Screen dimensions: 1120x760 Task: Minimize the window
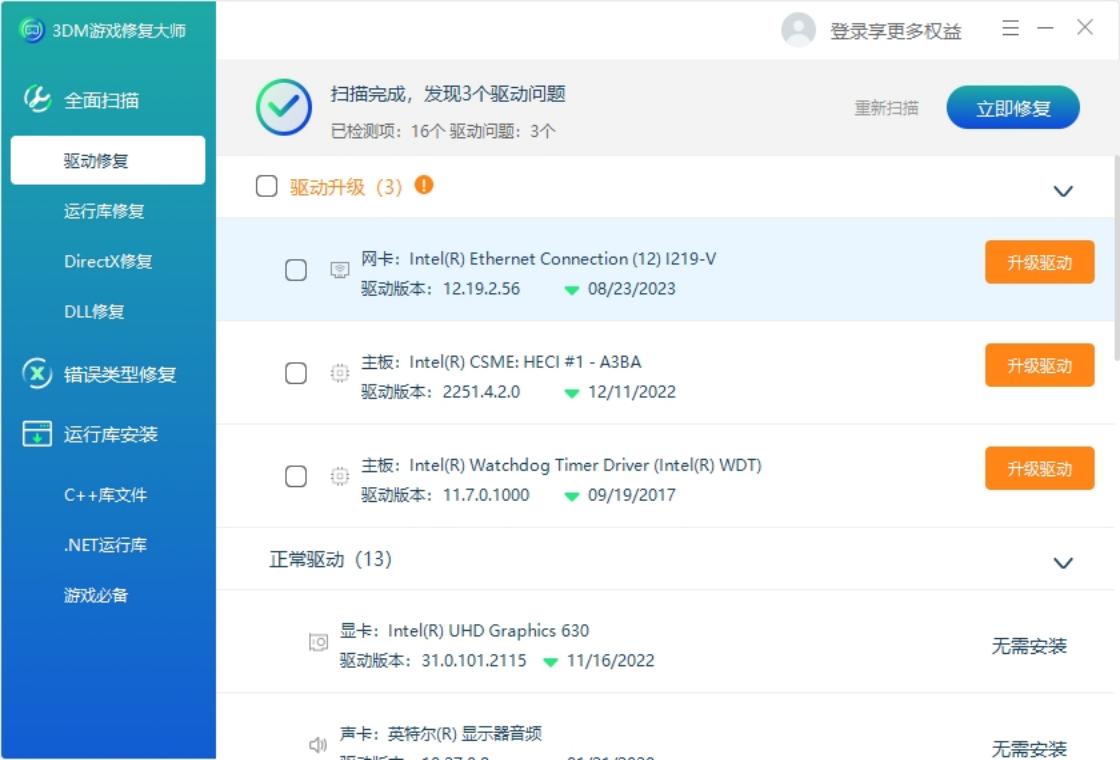point(1046,28)
